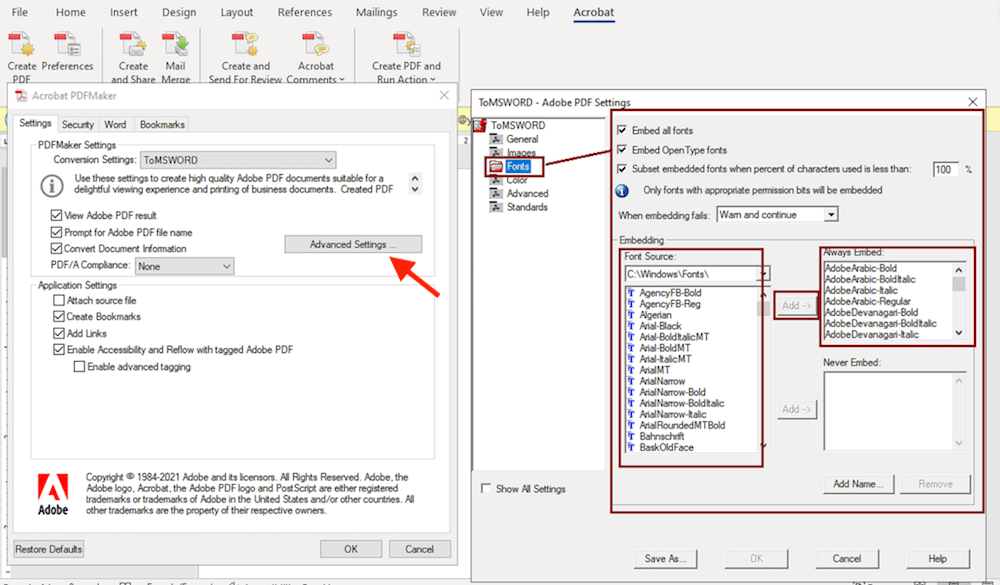Open the Acrobat Comments ribbon icon
Viewport: 1000px width, 585px height.
(316, 46)
